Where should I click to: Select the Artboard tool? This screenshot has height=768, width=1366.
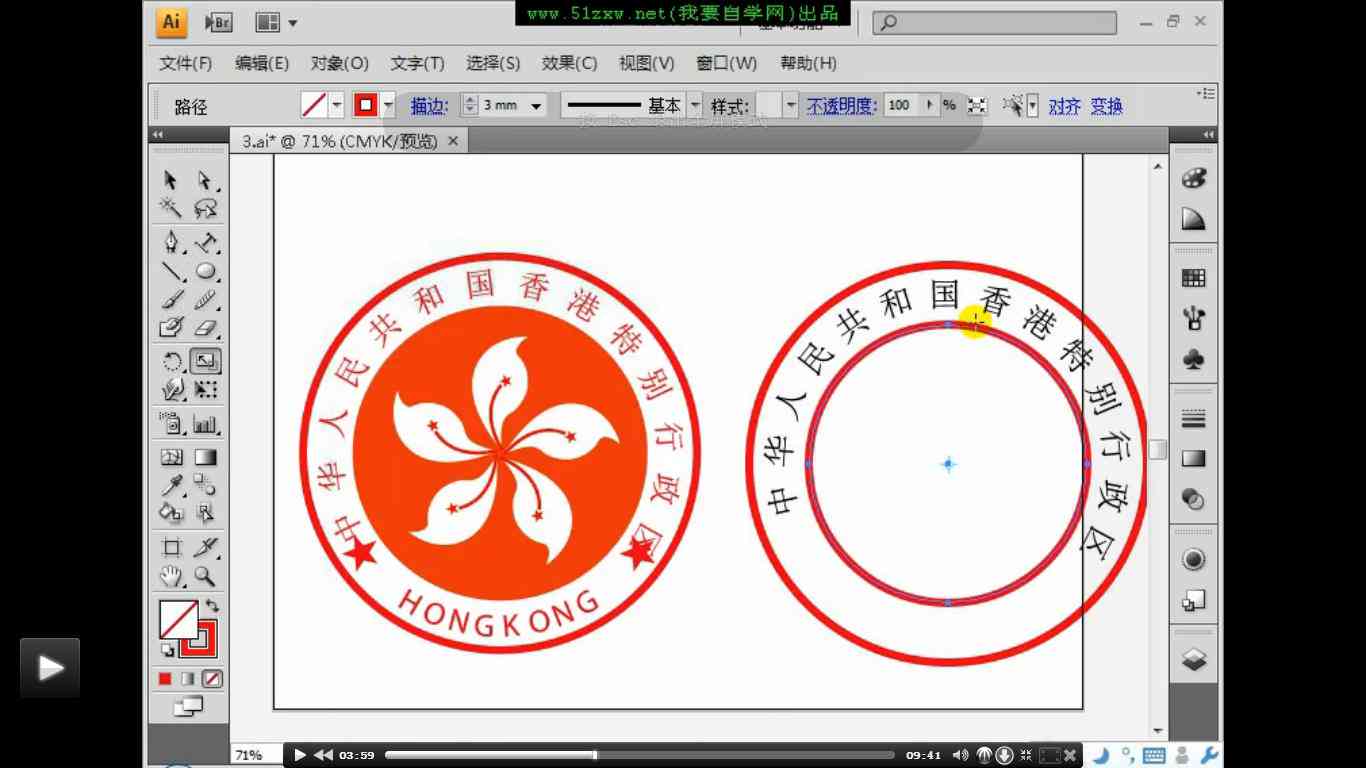click(172, 548)
